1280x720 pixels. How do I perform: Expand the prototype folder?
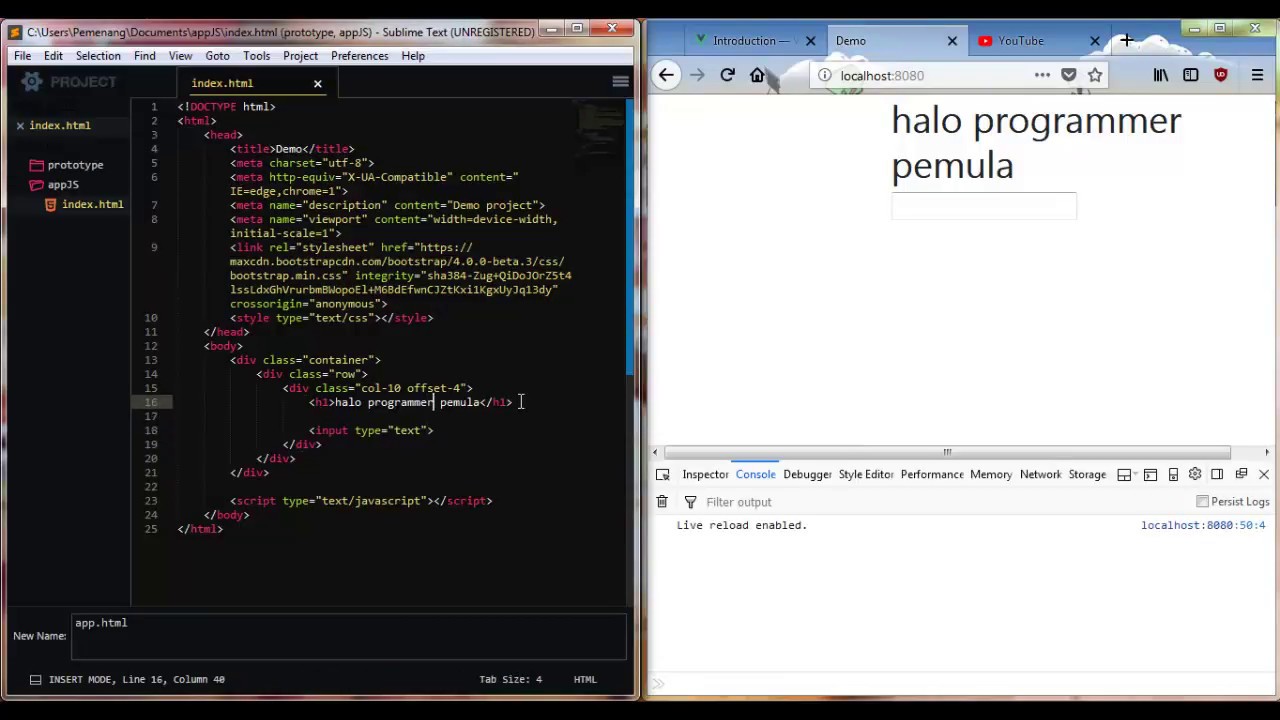[75, 165]
